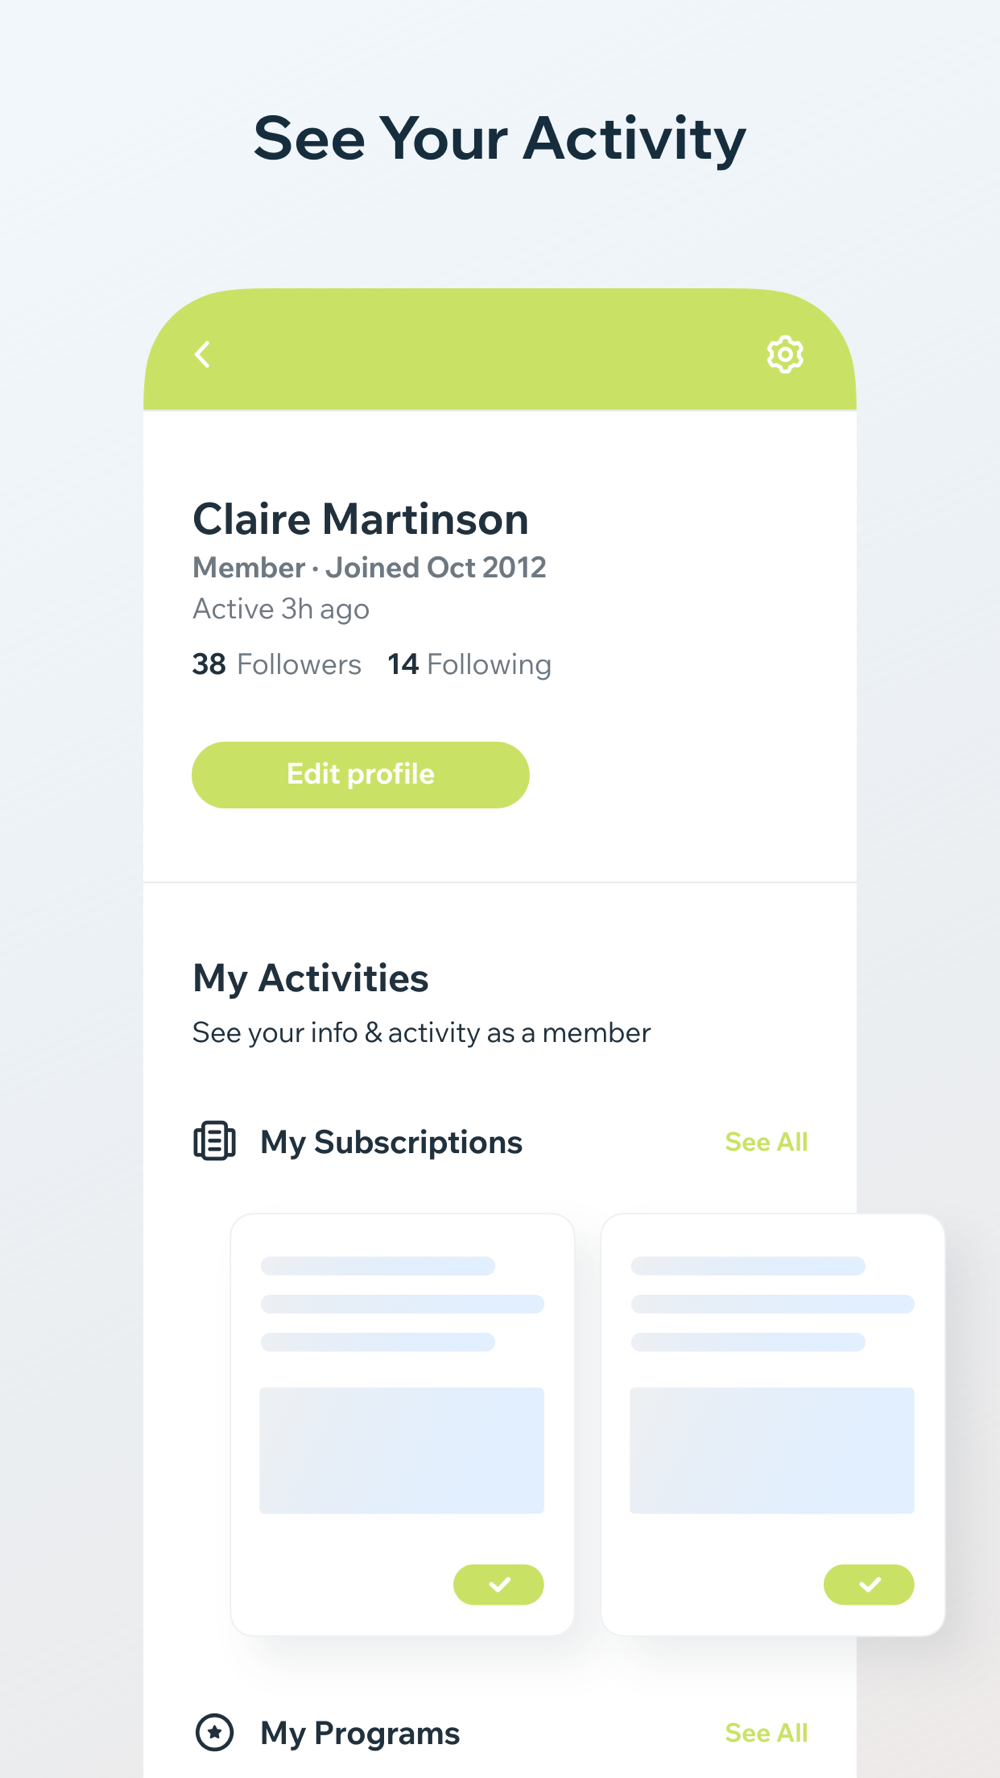Click the Member Joined Oct 2012 text
Viewport: 1000px width, 1778px height.
pyautogui.click(x=369, y=568)
